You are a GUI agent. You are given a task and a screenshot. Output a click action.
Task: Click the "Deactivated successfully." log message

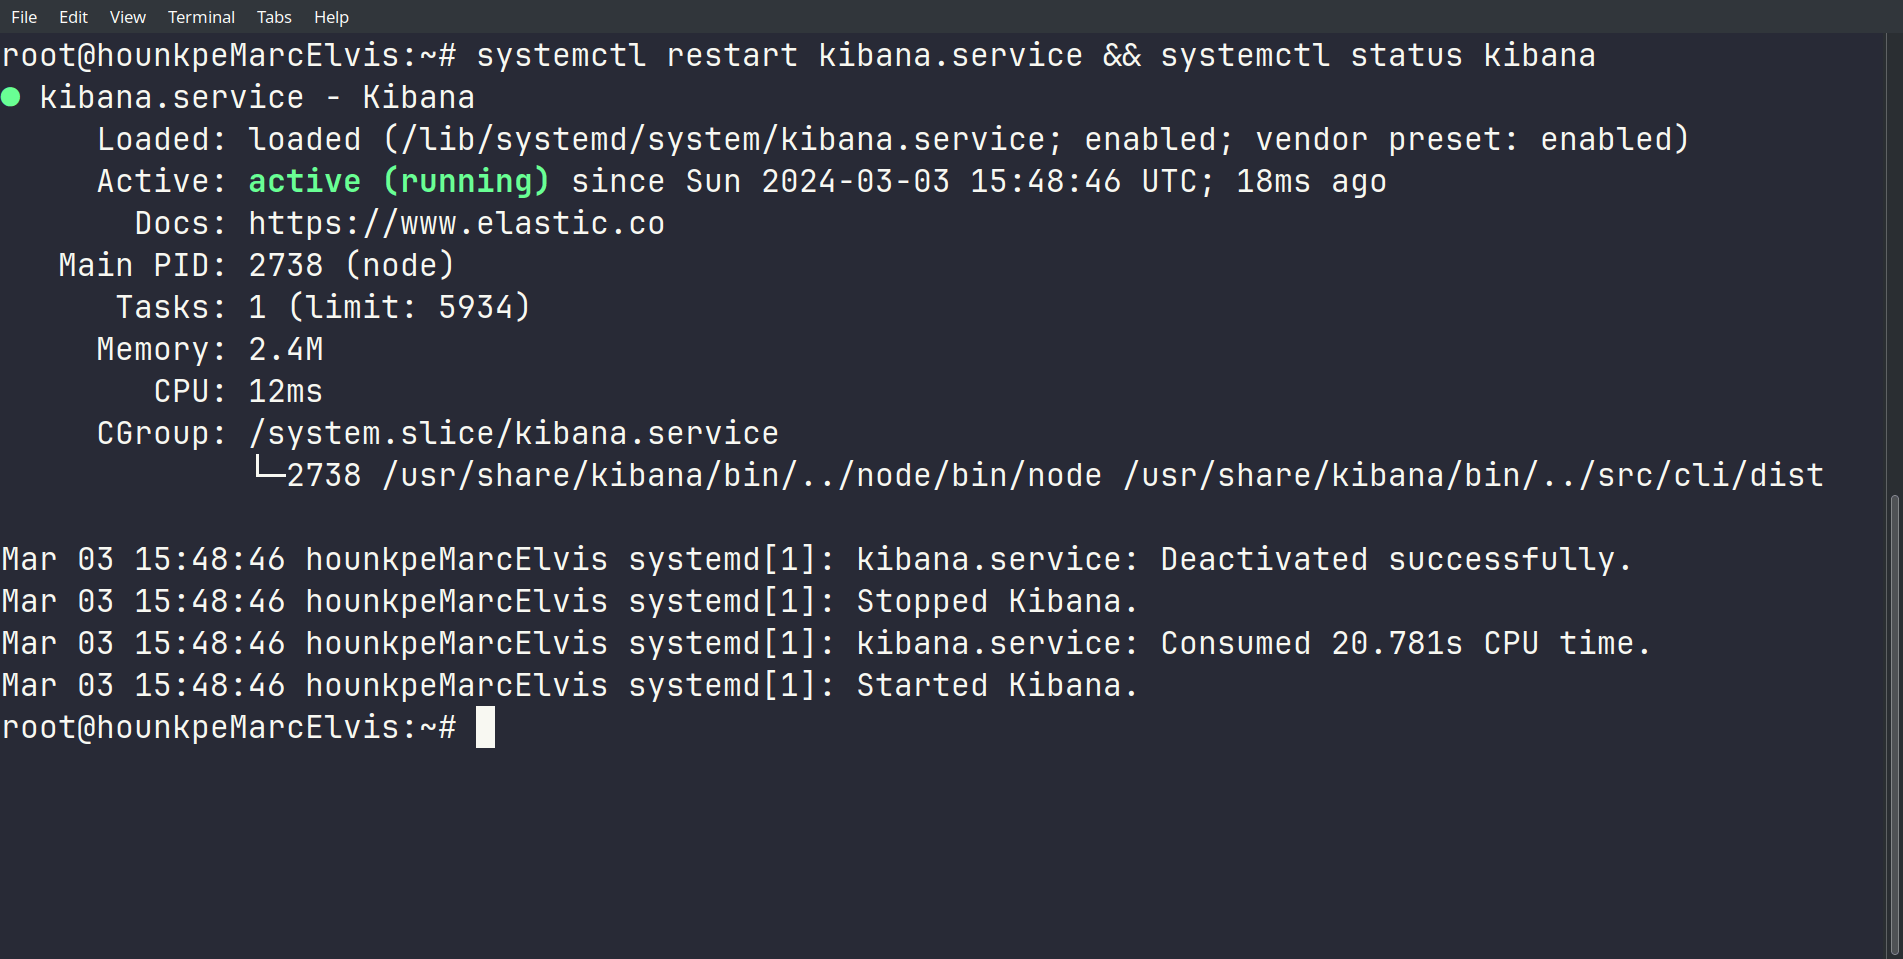1395,559
